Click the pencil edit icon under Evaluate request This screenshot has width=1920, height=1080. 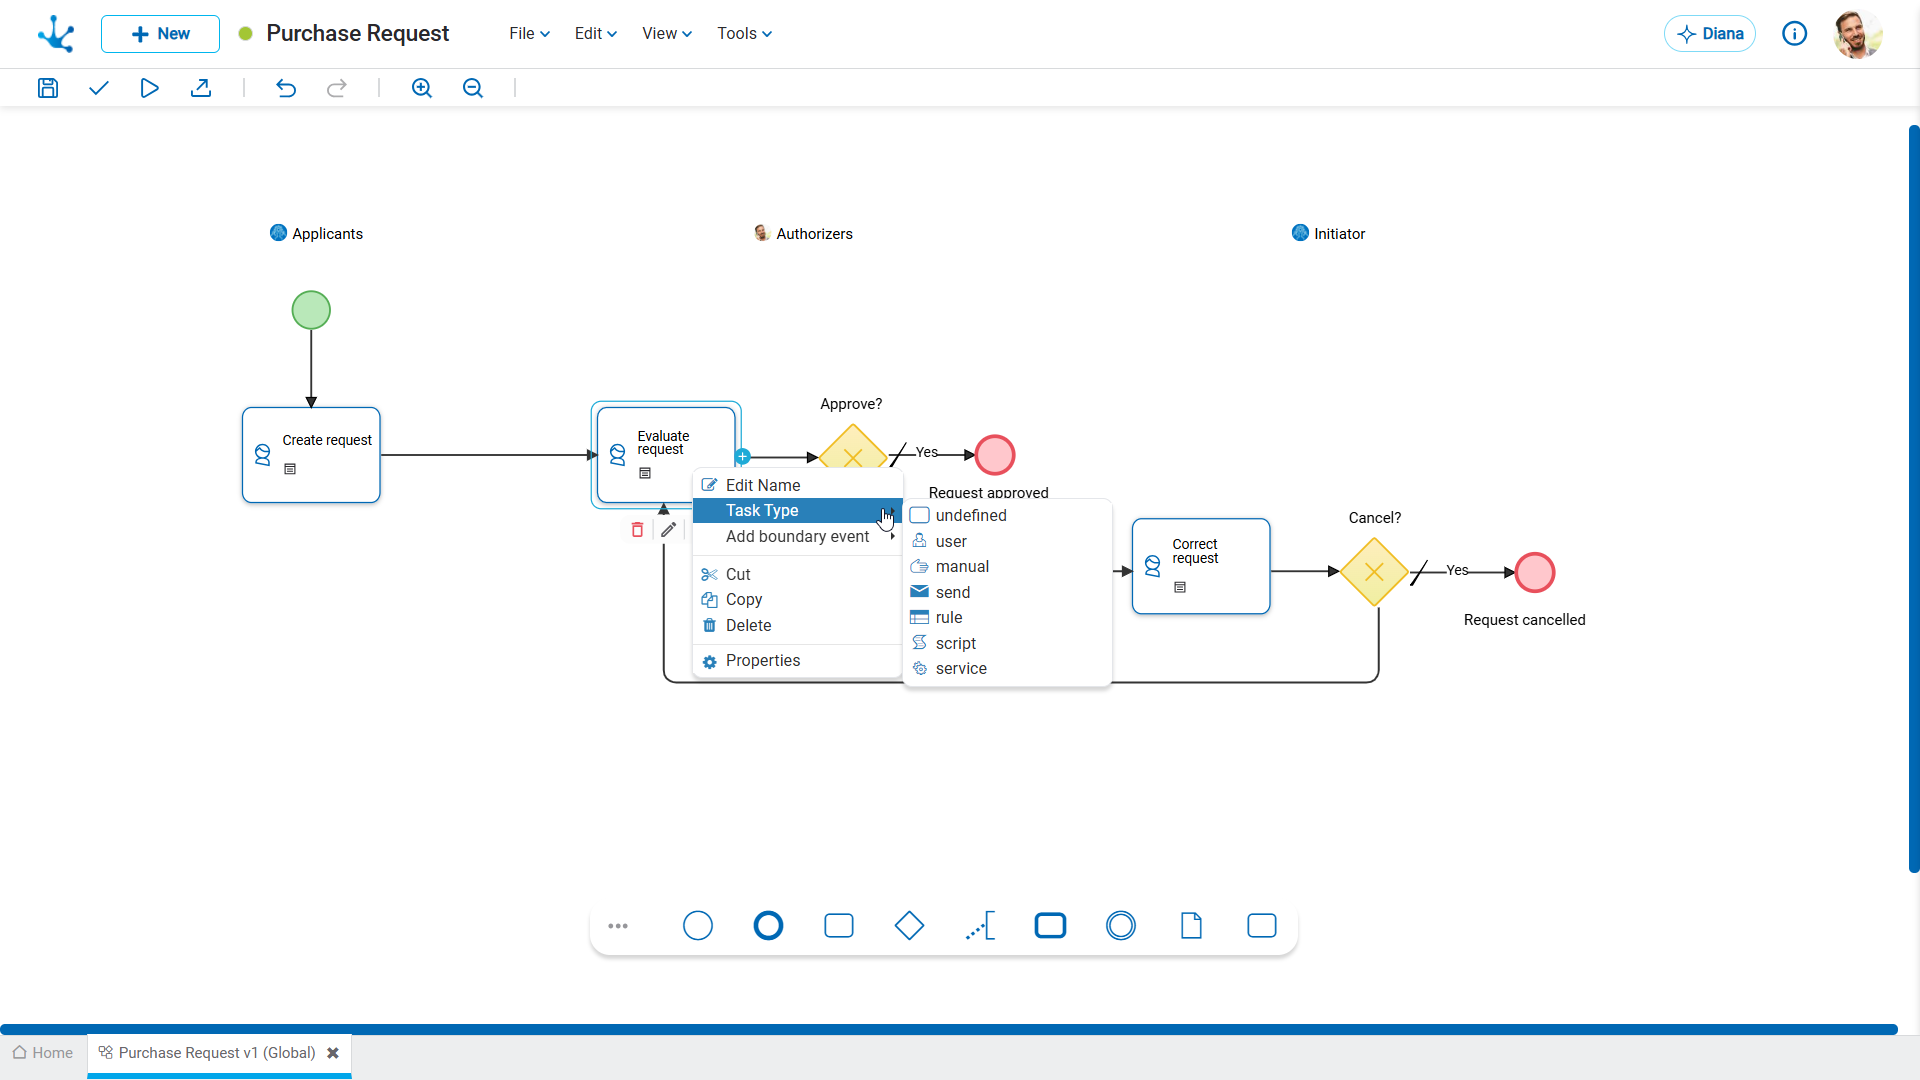(x=669, y=530)
